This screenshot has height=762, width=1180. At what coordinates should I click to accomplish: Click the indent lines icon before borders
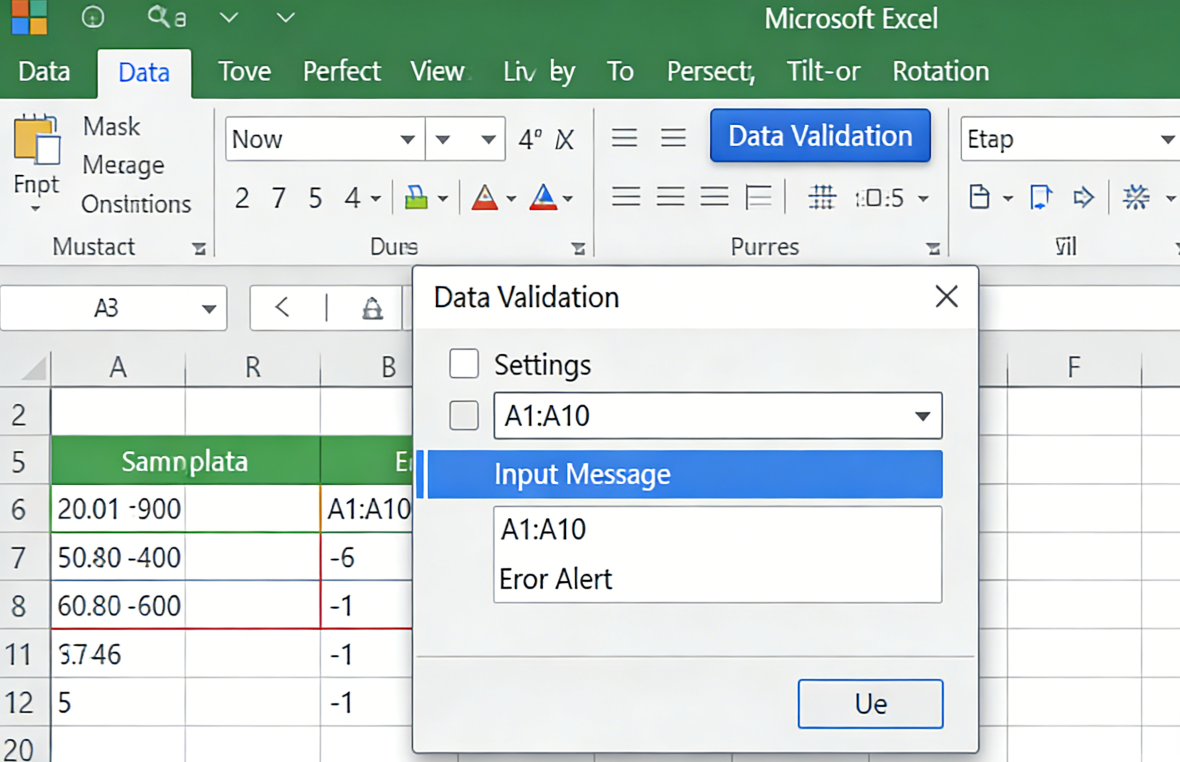click(x=759, y=197)
